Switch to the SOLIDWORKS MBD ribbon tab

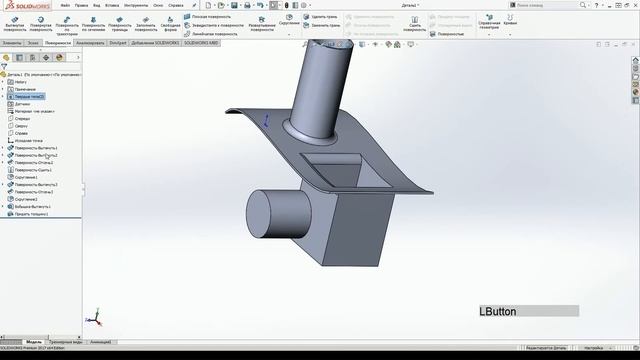coord(201,43)
